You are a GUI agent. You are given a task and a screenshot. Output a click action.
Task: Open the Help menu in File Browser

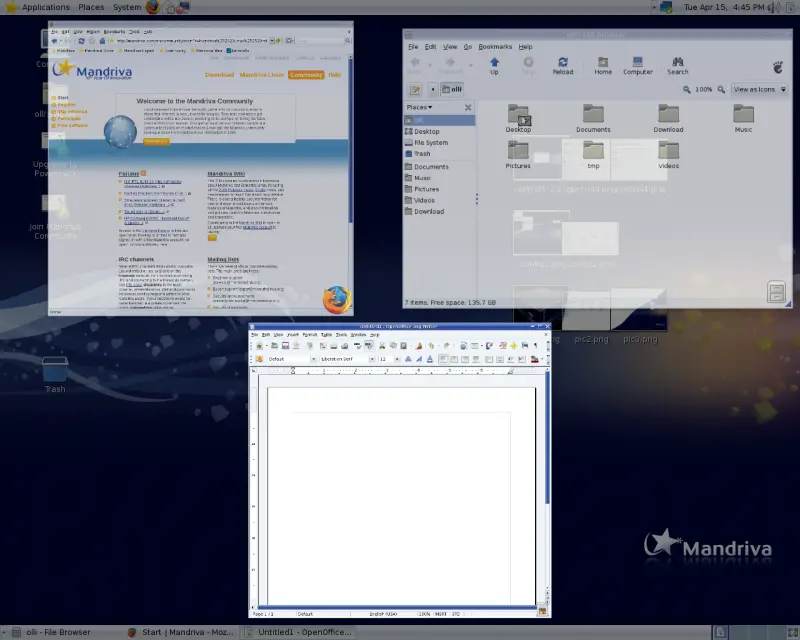pos(526,47)
